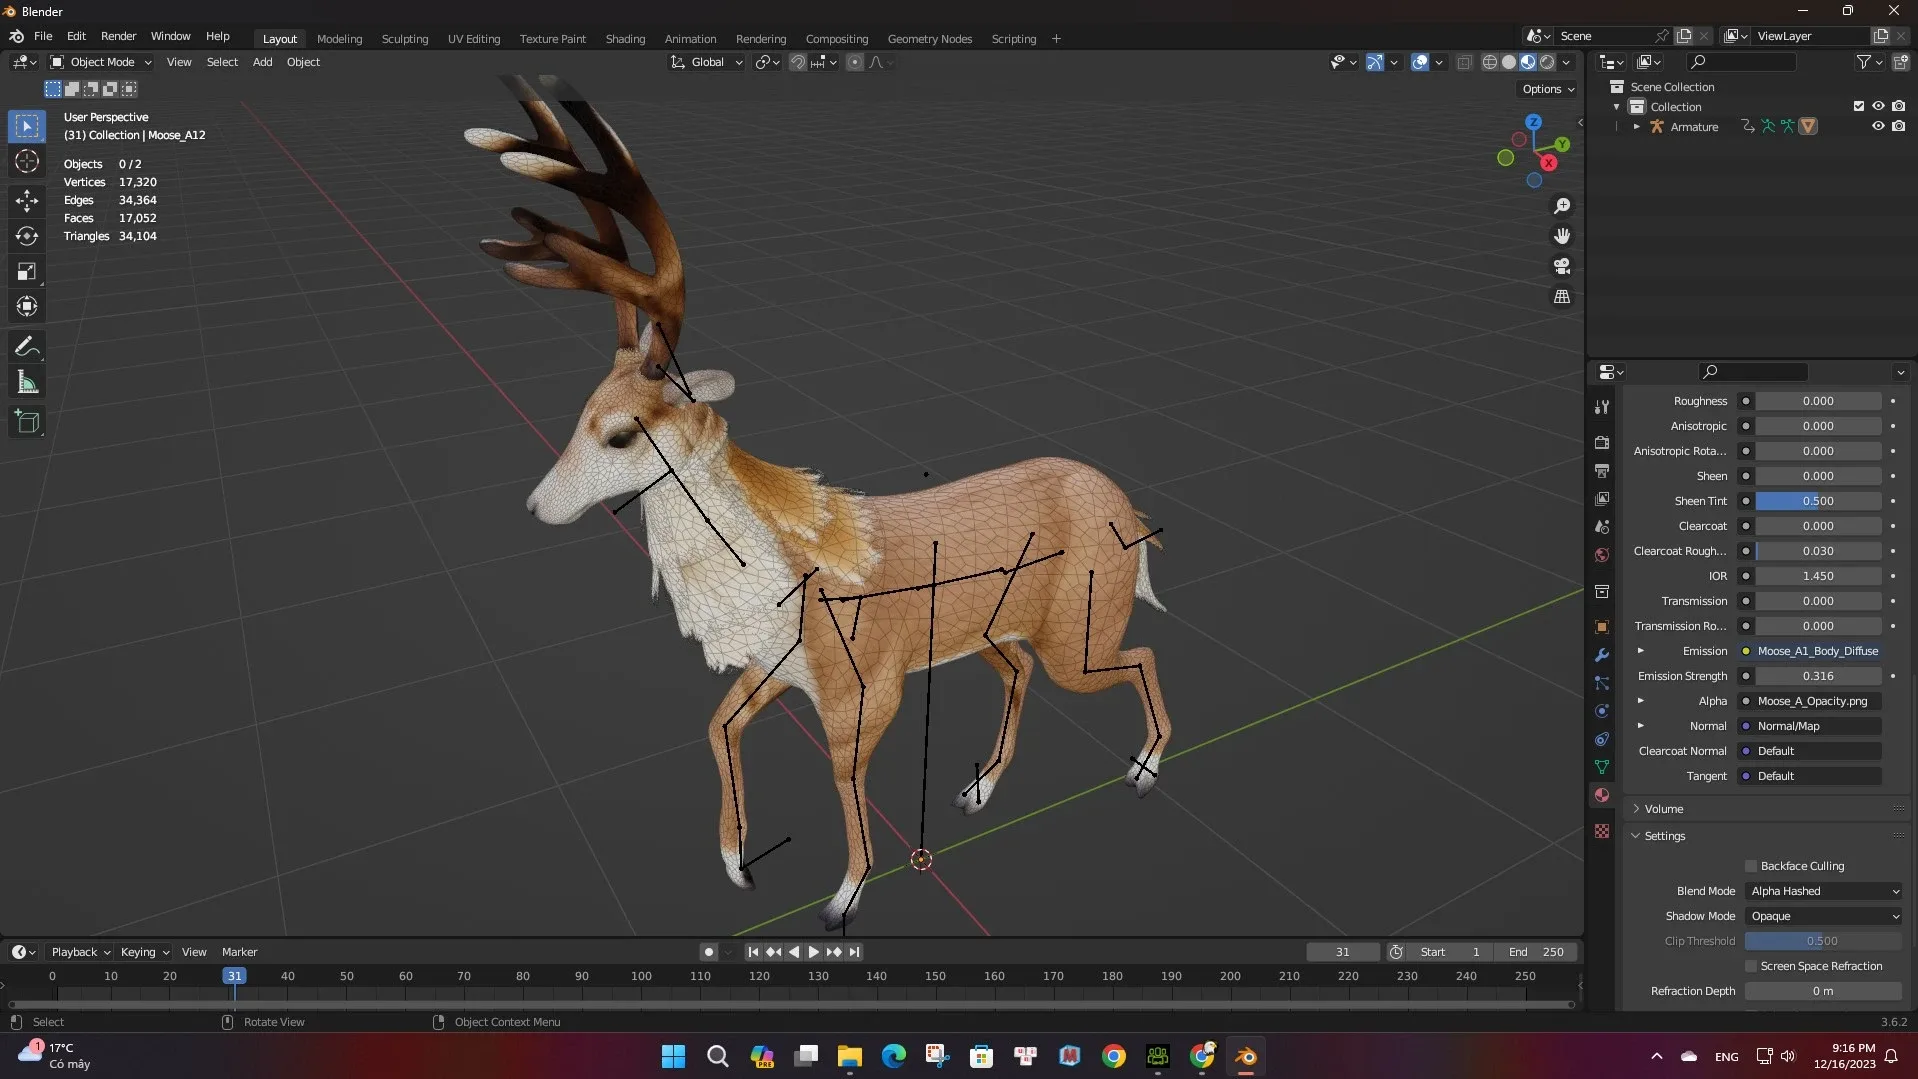
Task: Switch to the UV Editing workspace
Action: [x=473, y=38]
